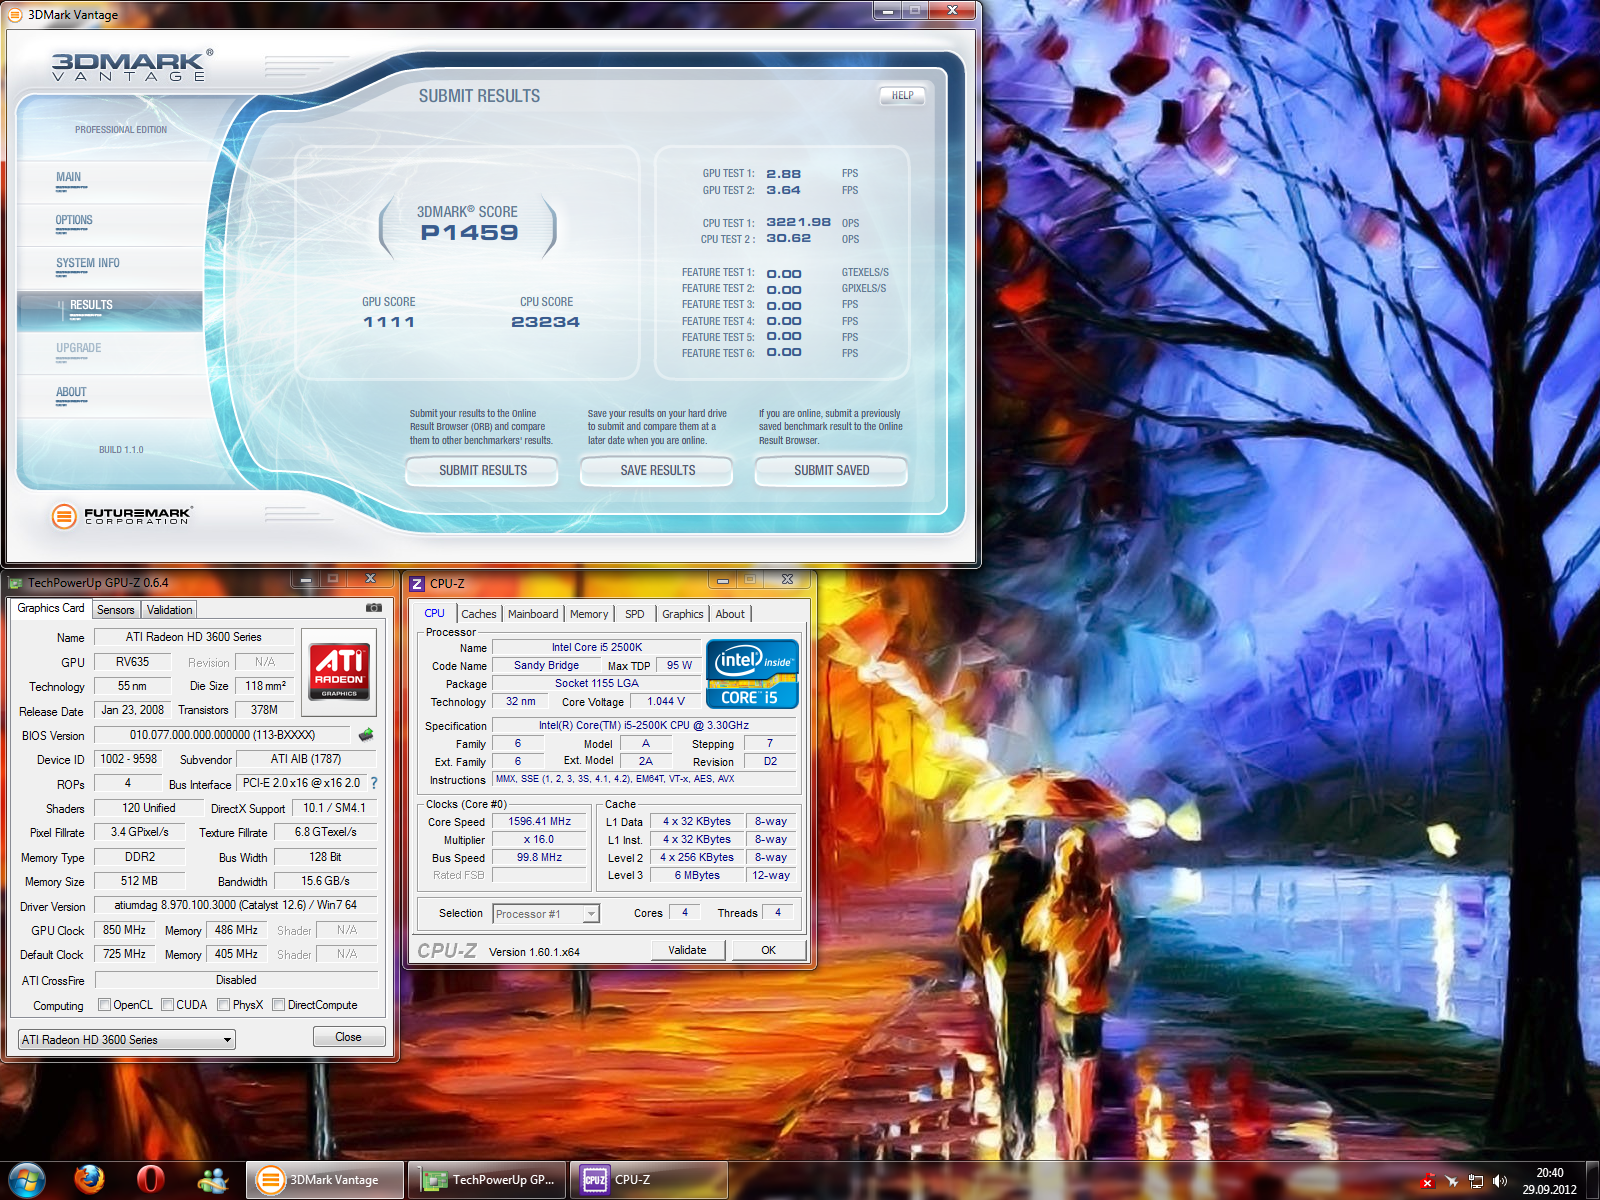Select the Graphics Card tab in GPU-Z
This screenshot has width=1600, height=1200.
[51, 608]
